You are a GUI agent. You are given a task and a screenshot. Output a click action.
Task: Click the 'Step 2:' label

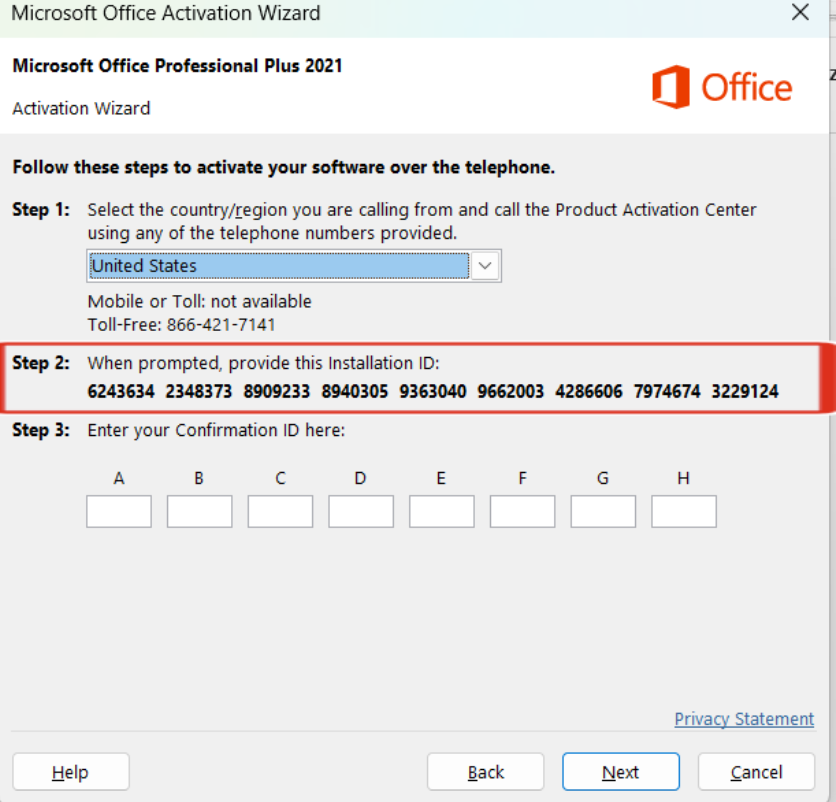[41, 363]
